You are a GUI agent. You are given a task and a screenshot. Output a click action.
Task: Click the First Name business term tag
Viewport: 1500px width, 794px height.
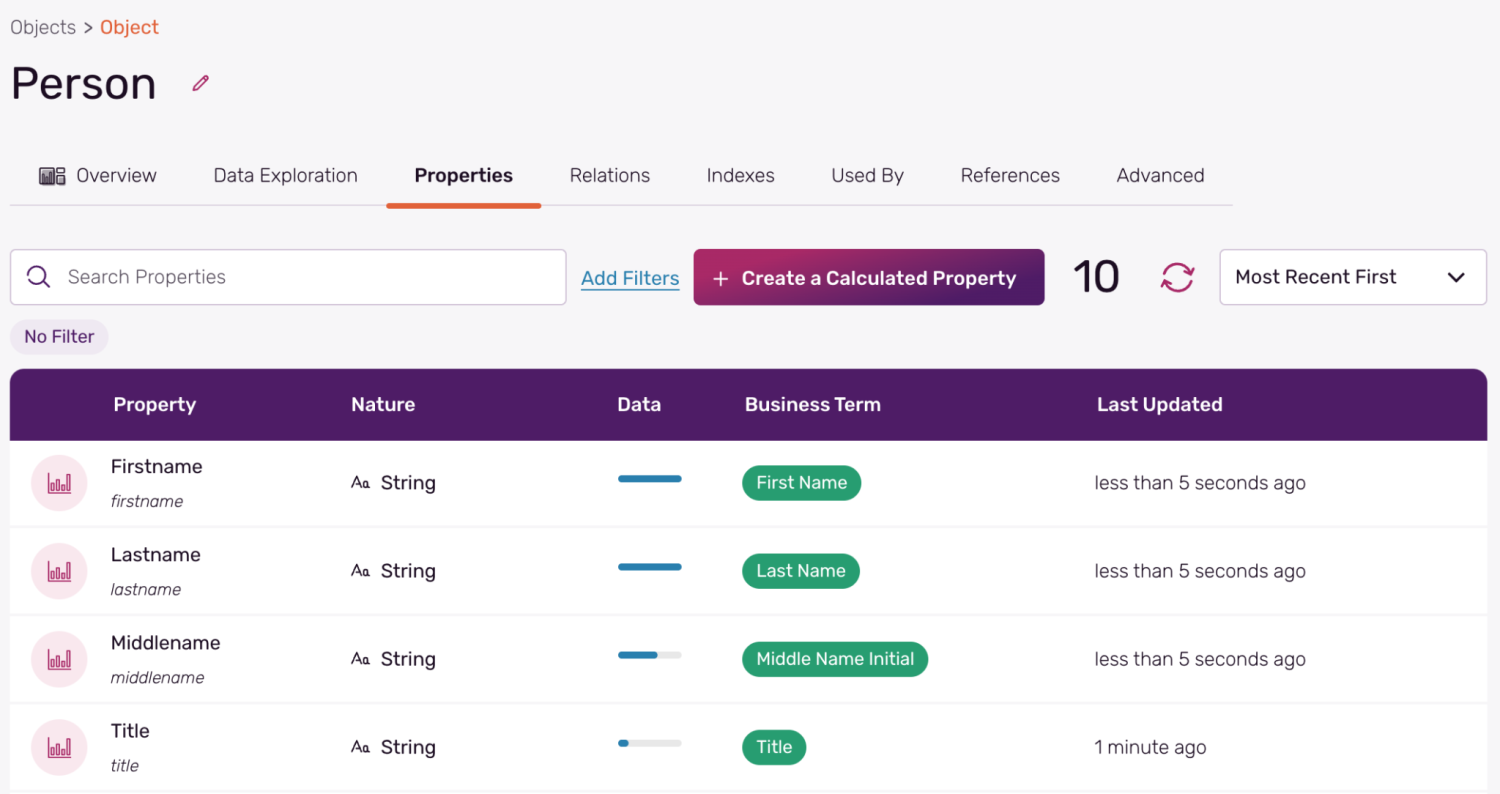[x=801, y=483]
